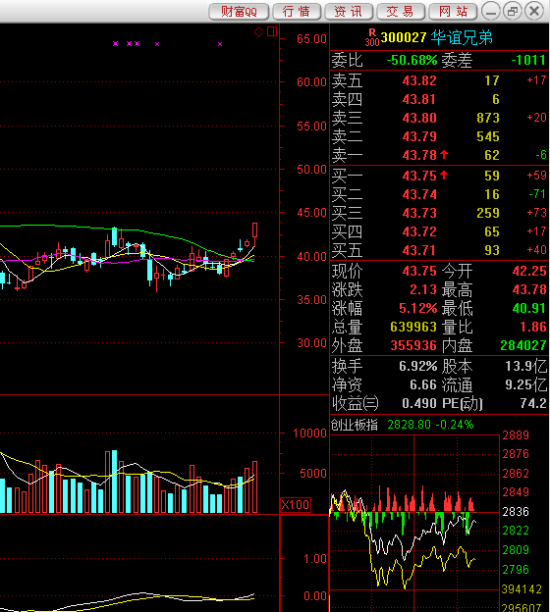Restore the window using the round restore button
This screenshot has width=550, height=612.
pos(512,11)
